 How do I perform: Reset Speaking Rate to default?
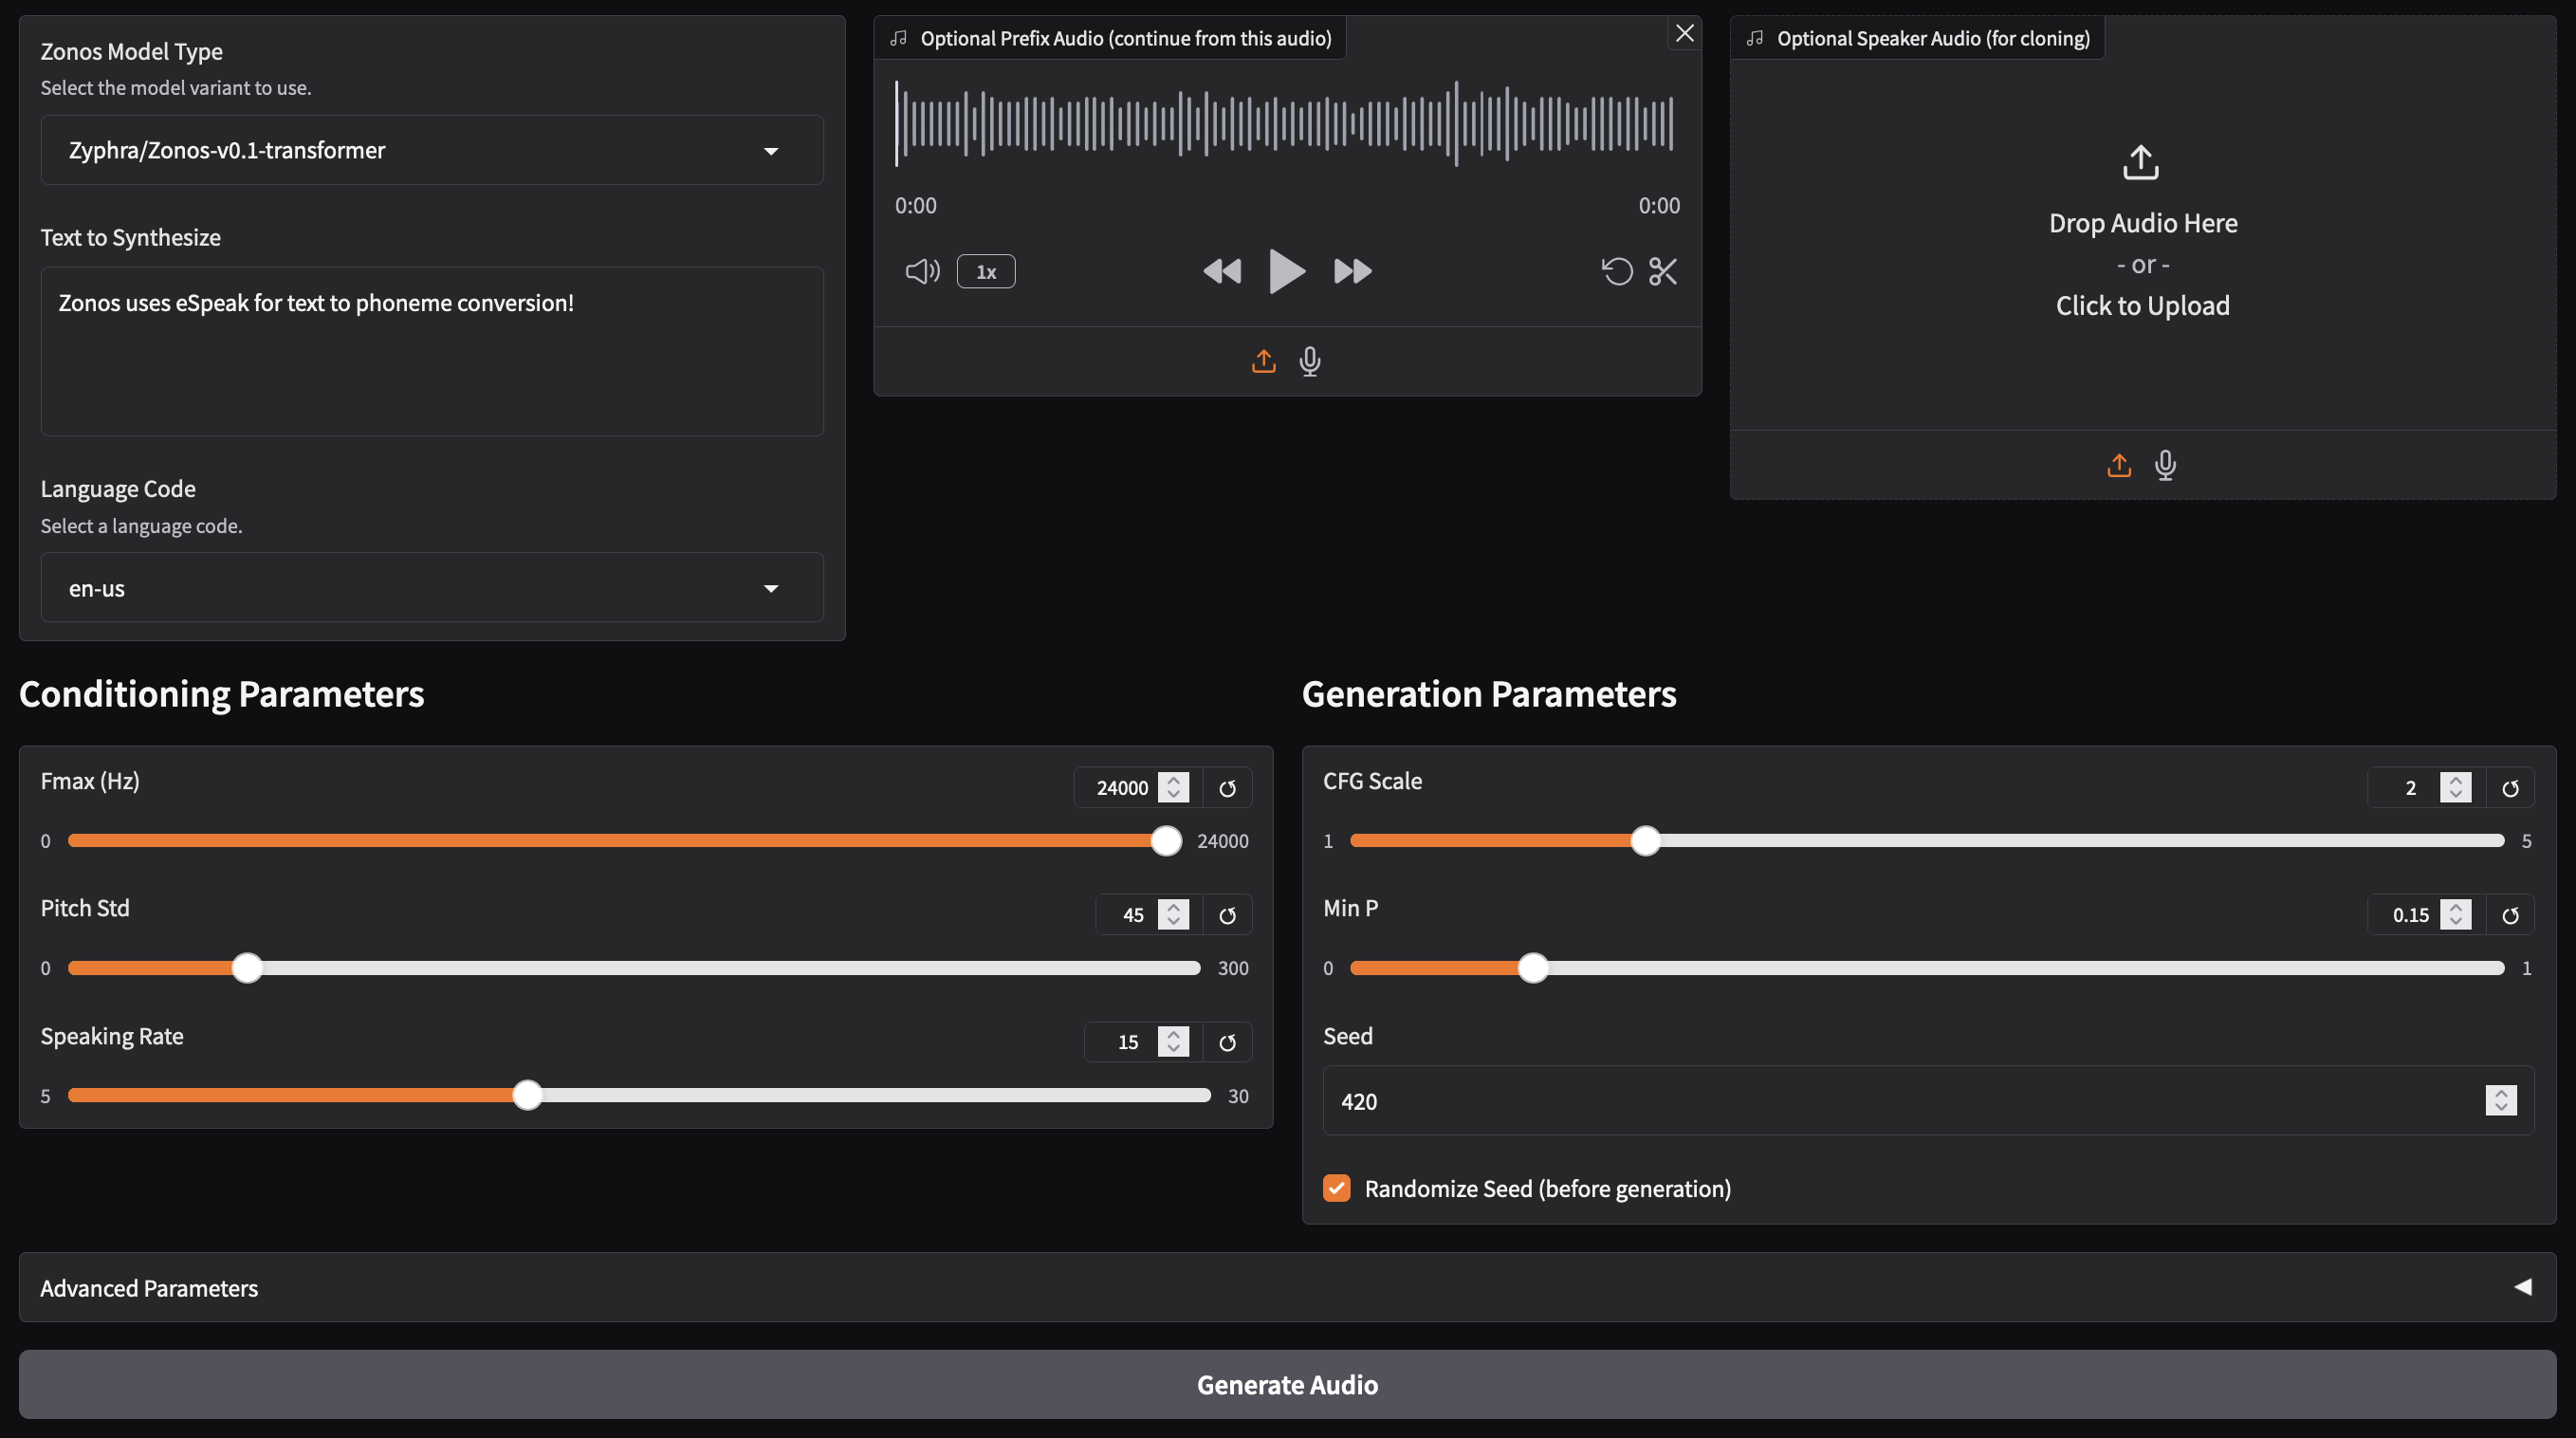1227,1042
